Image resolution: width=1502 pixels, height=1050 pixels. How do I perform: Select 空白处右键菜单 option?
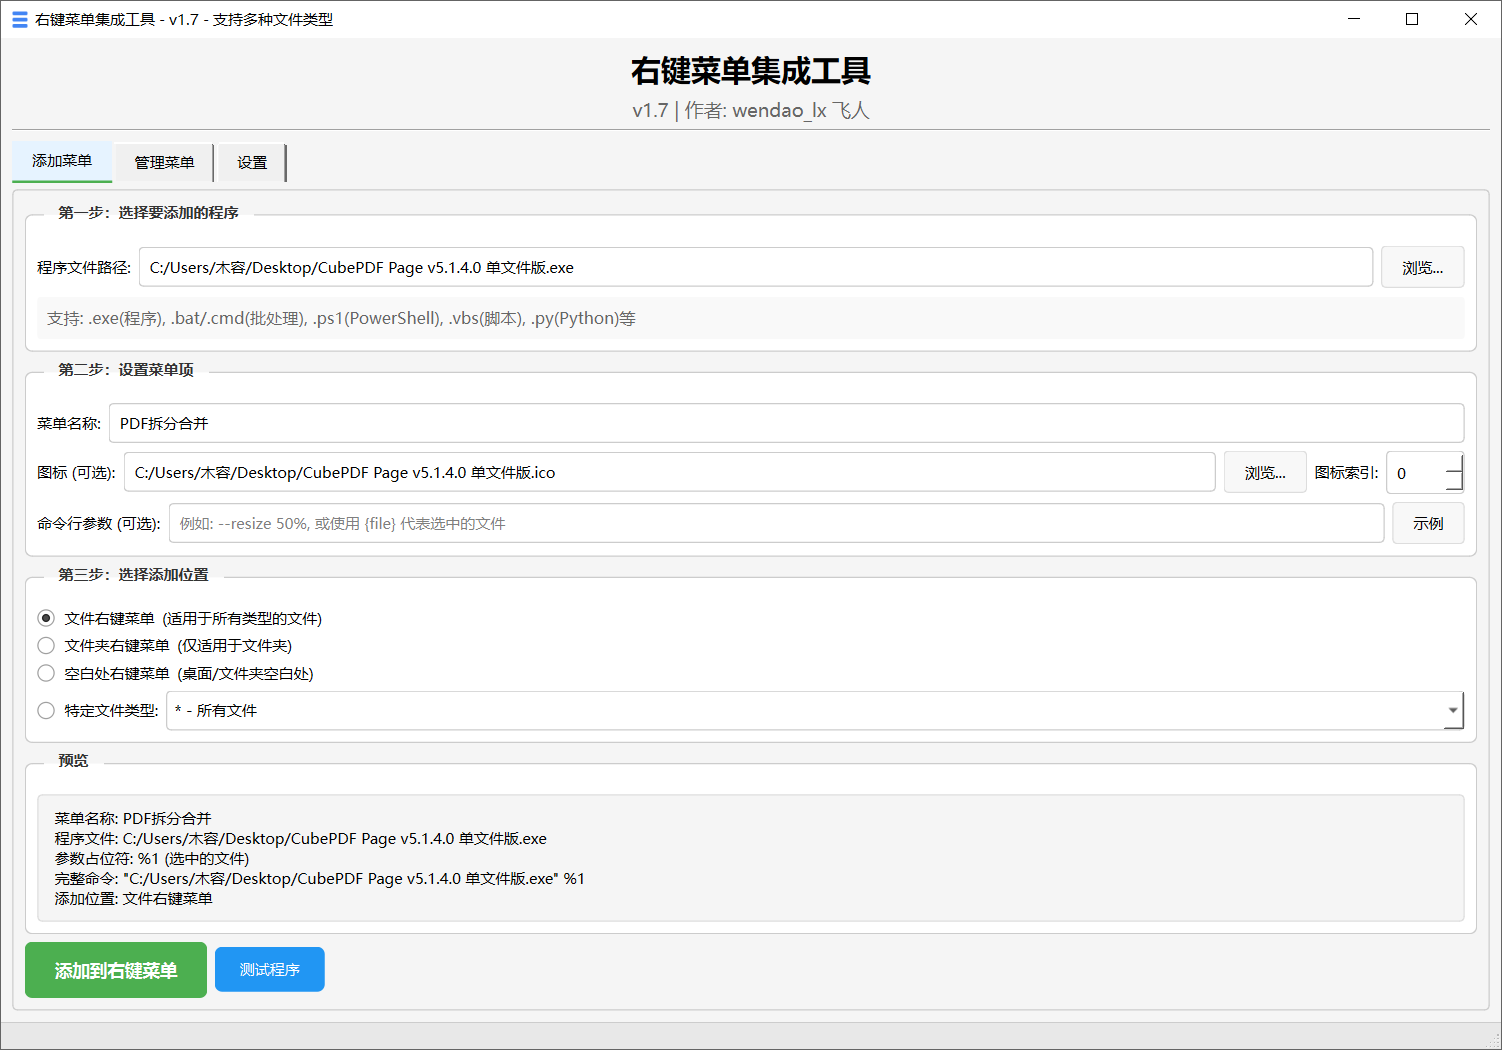46,672
